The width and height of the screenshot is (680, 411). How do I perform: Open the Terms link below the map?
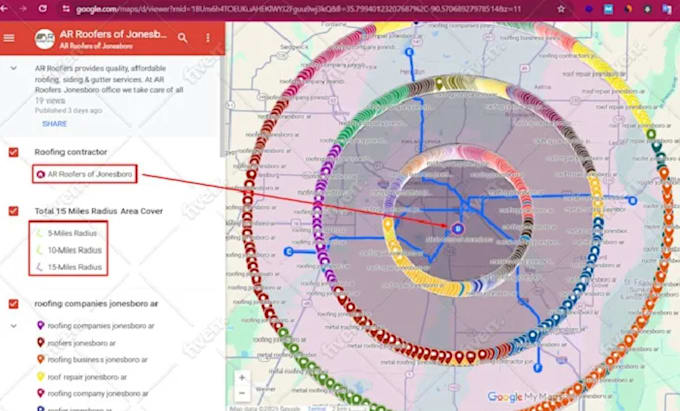coord(317,408)
